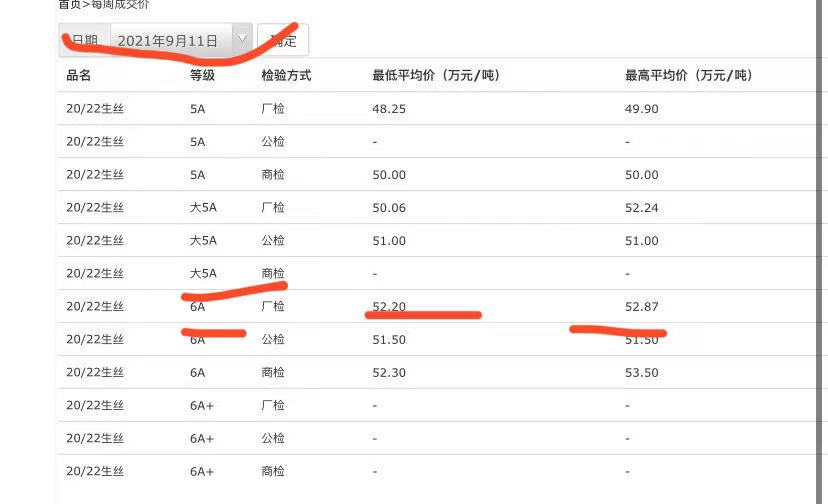Click the 最高平均价 column header

click(688, 76)
